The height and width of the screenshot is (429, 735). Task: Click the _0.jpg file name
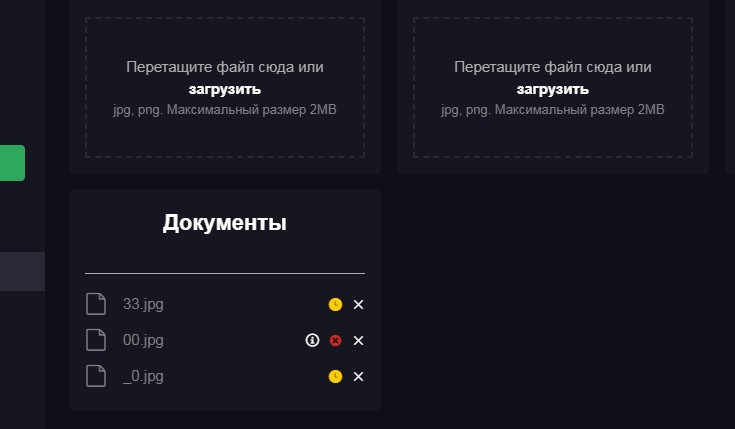click(x=143, y=376)
